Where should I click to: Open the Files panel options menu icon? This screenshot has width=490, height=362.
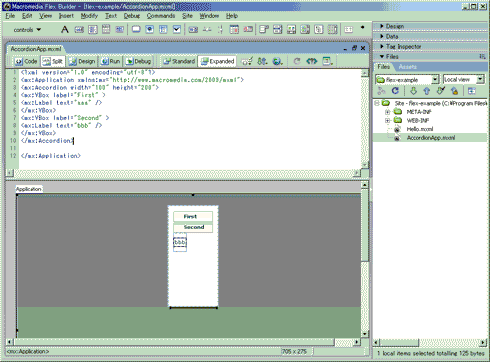(x=482, y=57)
